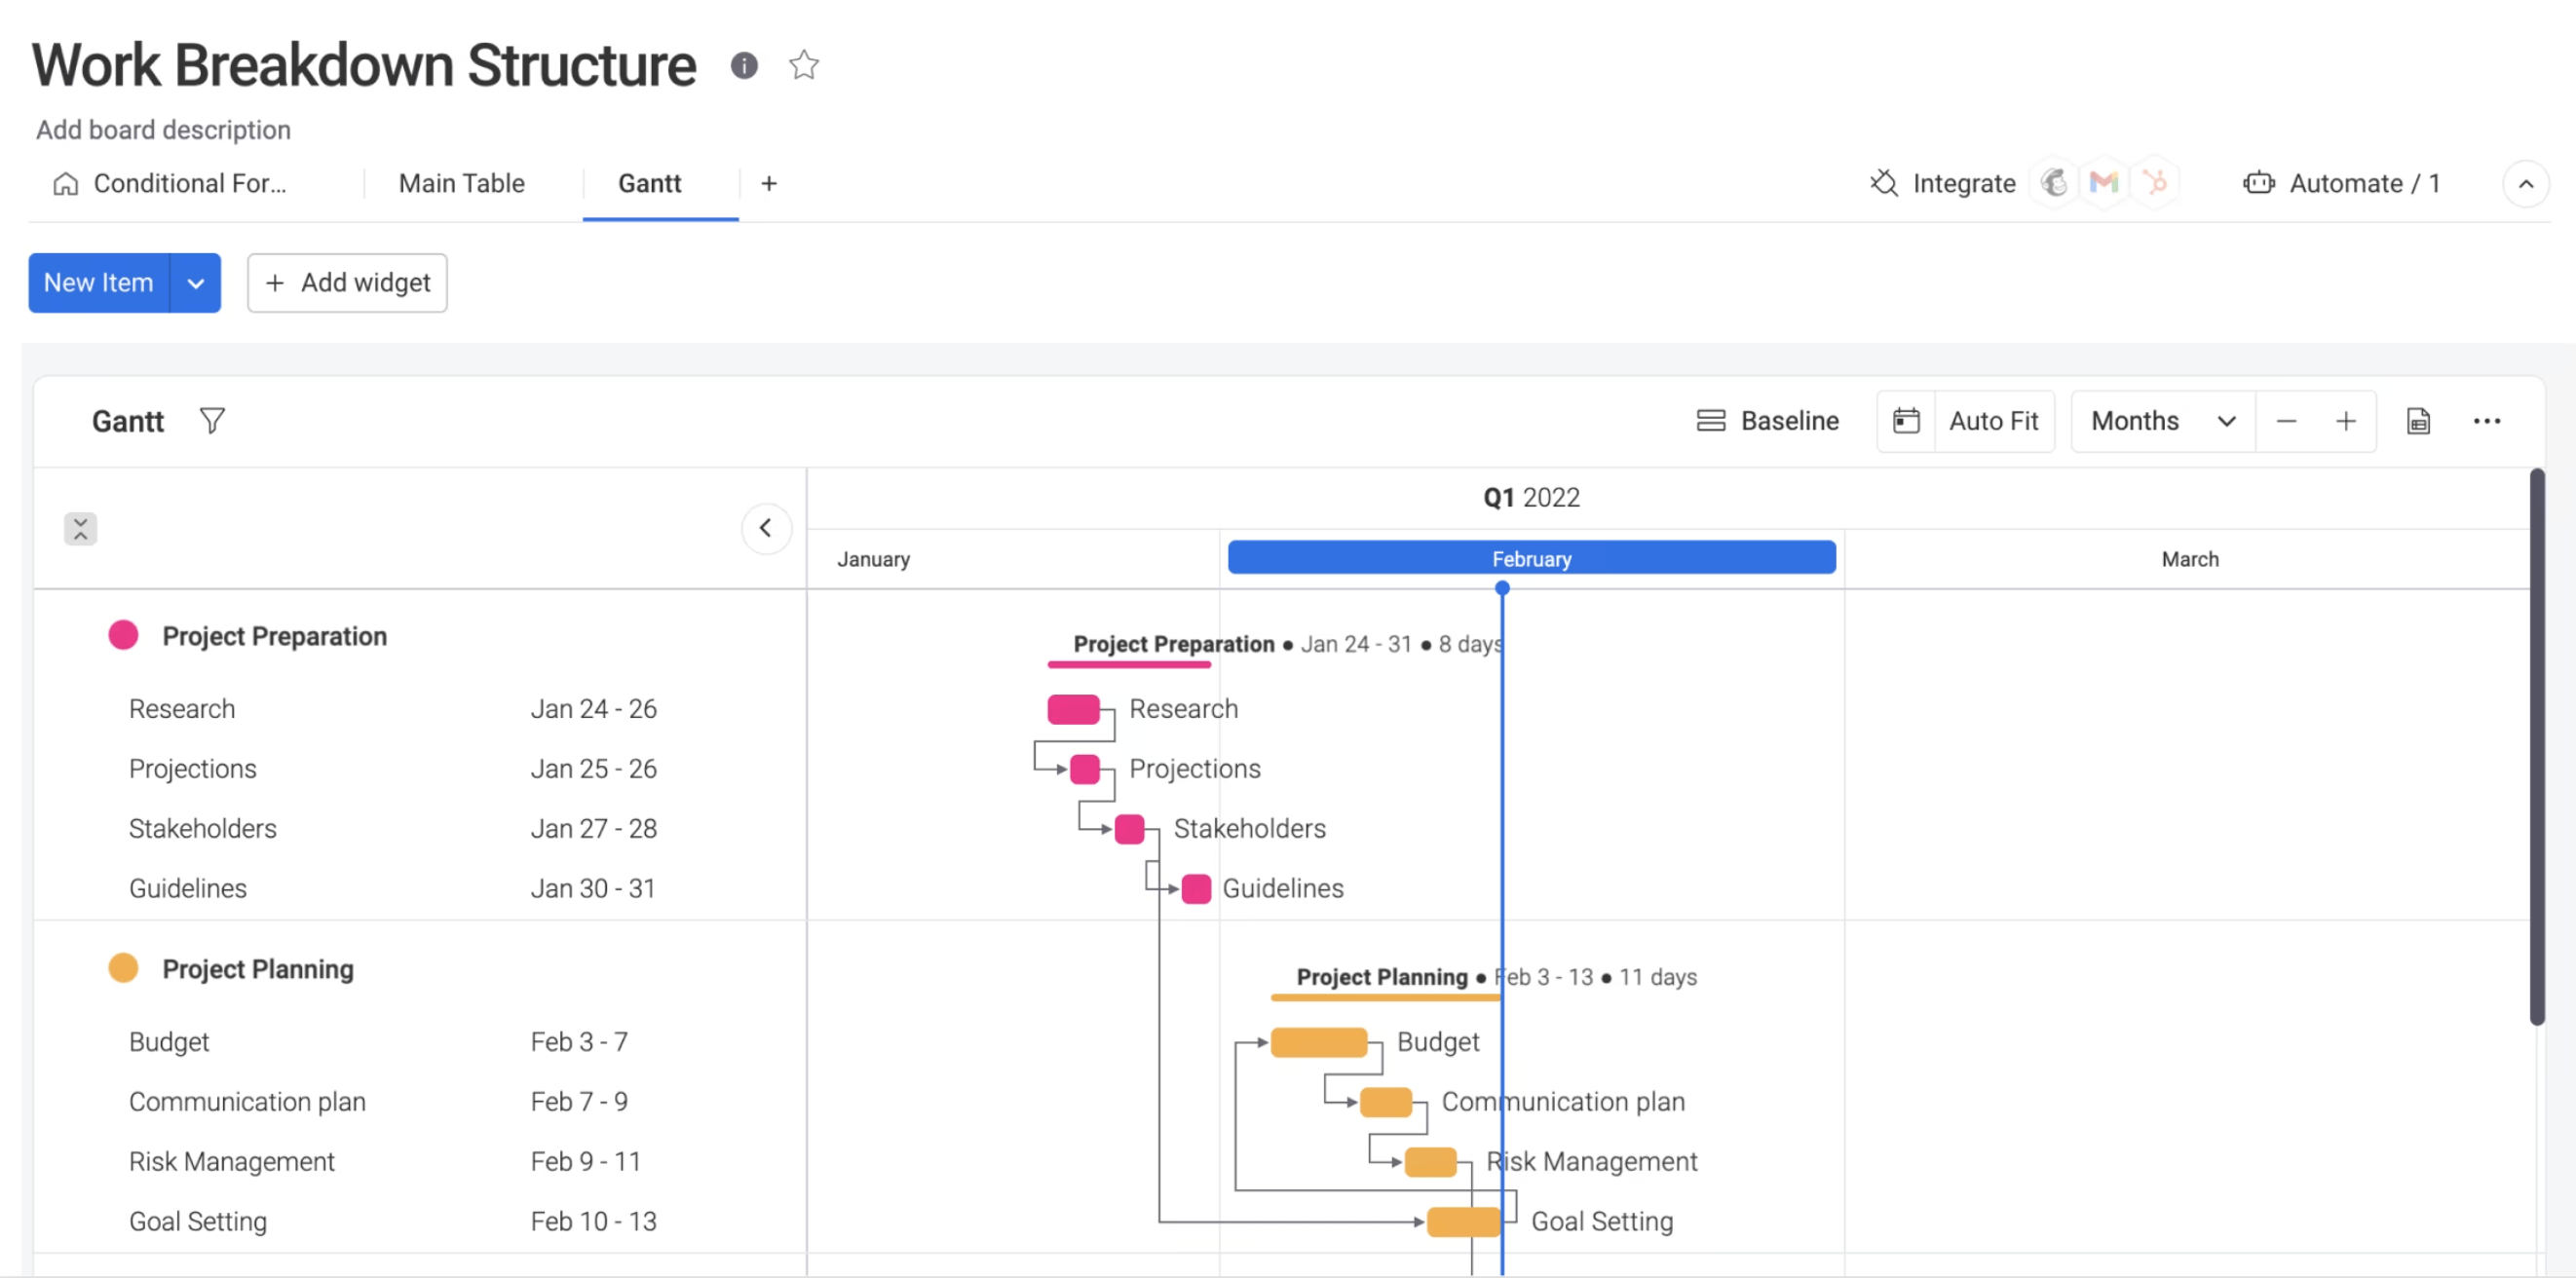Screen dimensions: 2576x1278
Task: Zoom in with plus icon
Action: point(2345,421)
